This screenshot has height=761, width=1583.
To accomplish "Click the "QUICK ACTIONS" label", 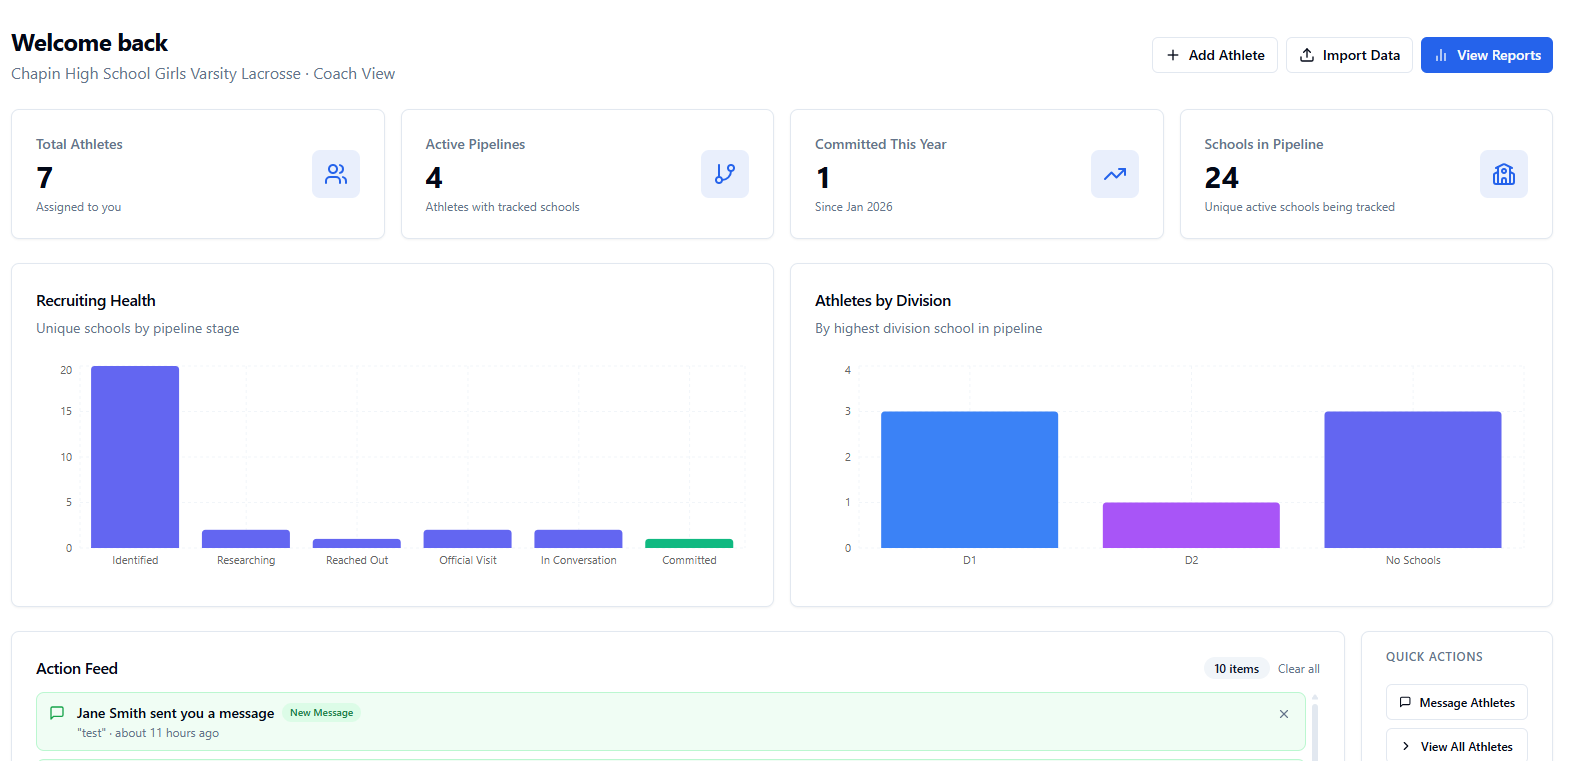I will [1434, 657].
